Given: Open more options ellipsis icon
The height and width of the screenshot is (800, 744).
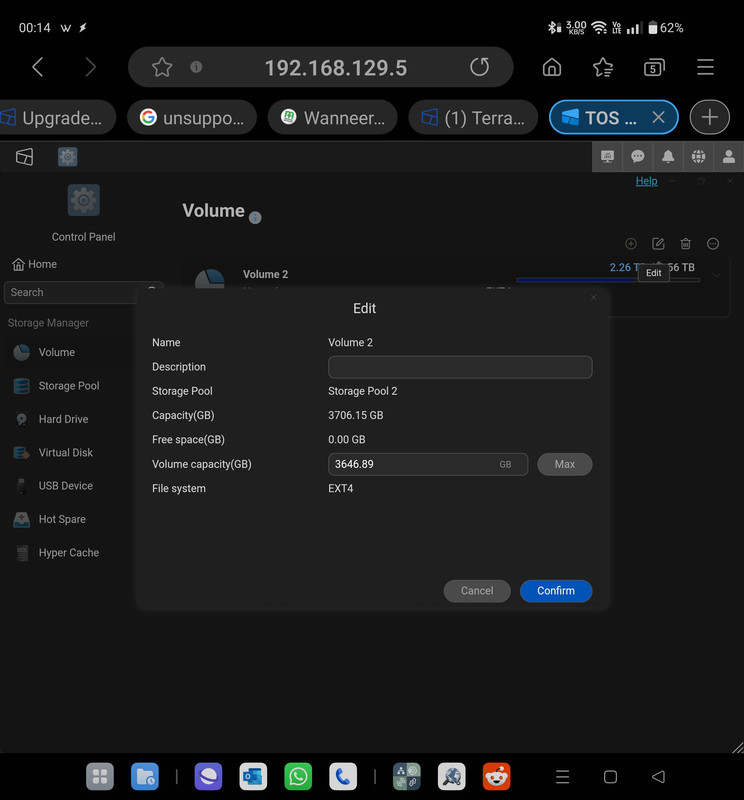Looking at the screenshot, I should tap(713, 244).
